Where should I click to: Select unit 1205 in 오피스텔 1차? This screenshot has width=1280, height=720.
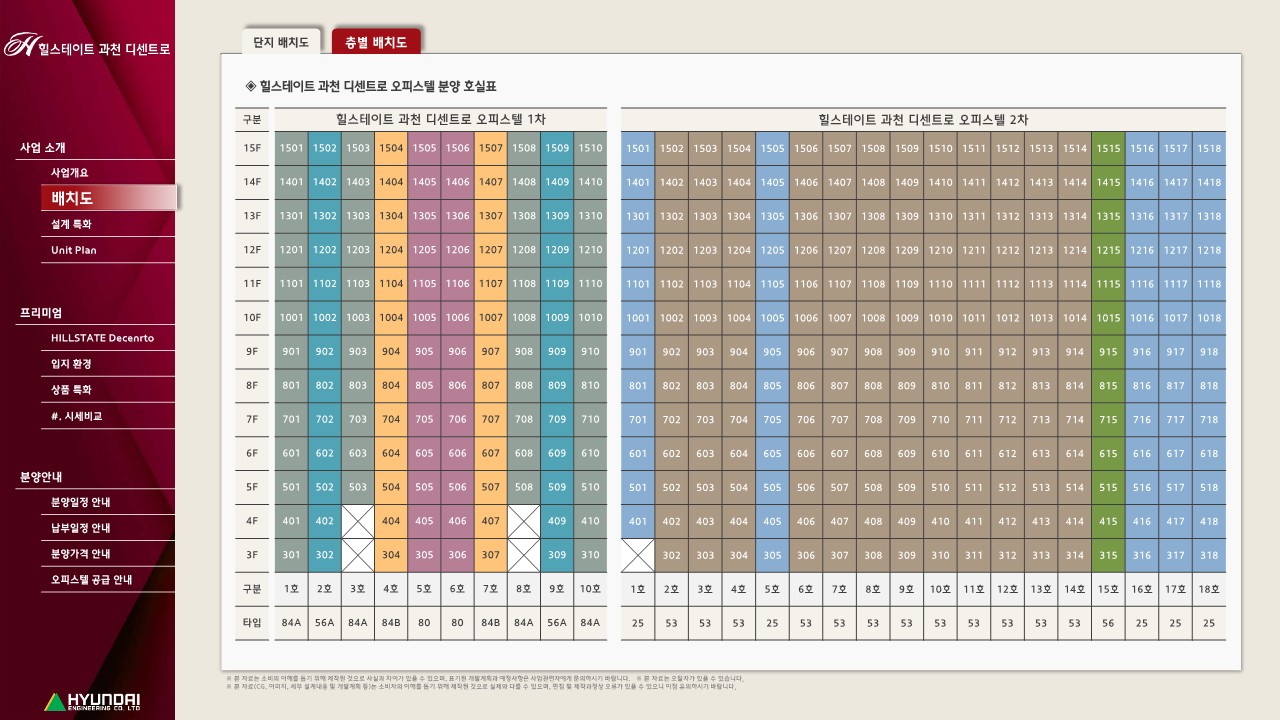[x=424, y=250]
